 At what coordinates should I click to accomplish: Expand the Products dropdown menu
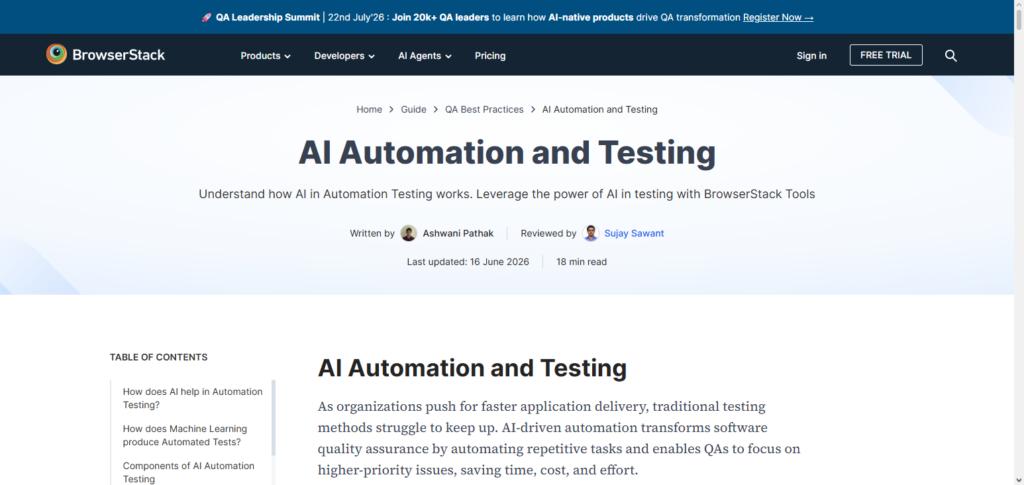pos(265,56)
